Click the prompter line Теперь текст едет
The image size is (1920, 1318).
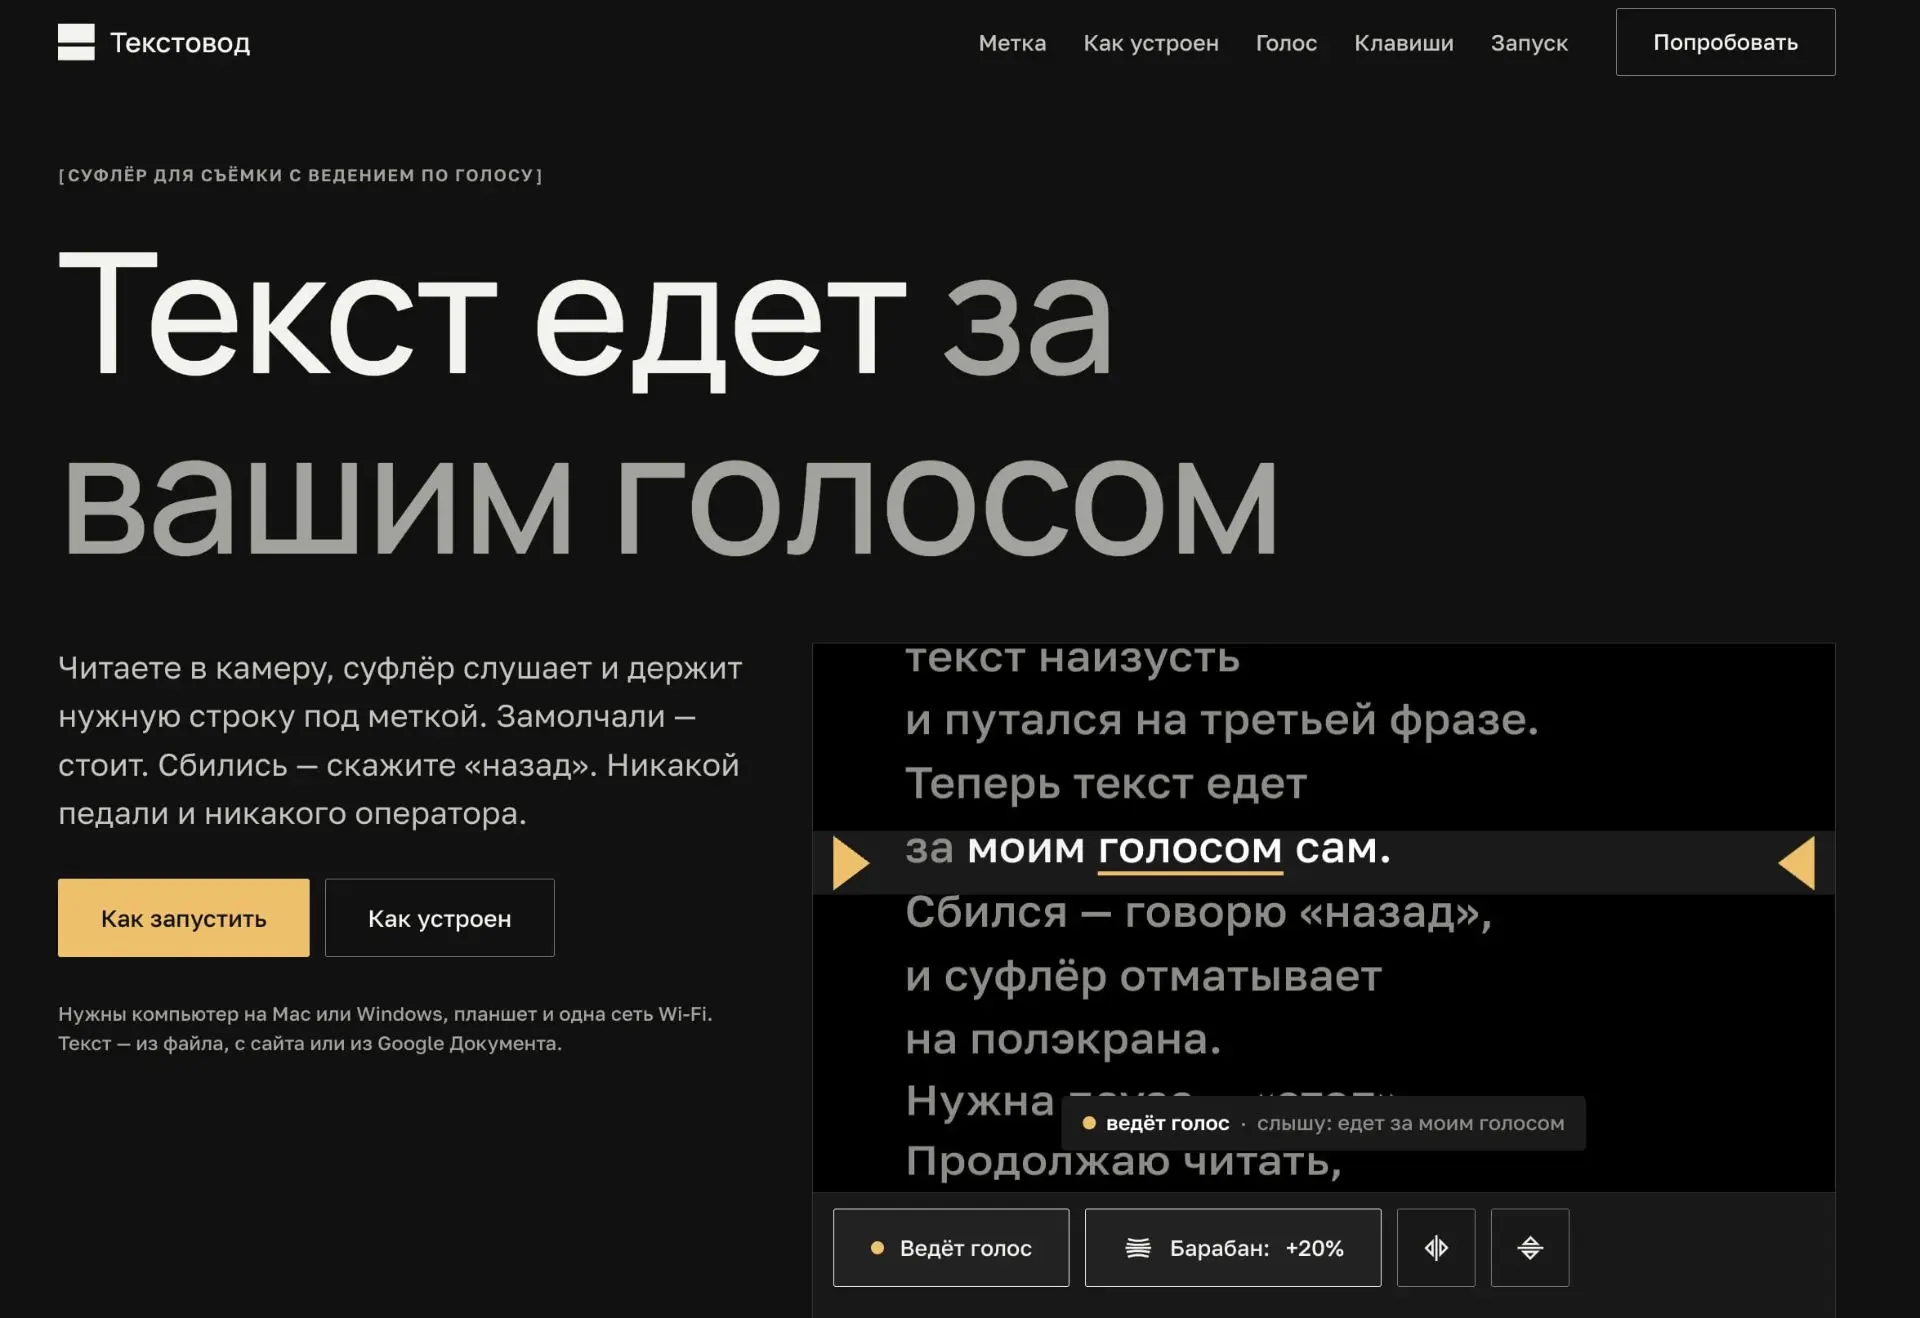pyautogui.click(x=1106, y=784)
